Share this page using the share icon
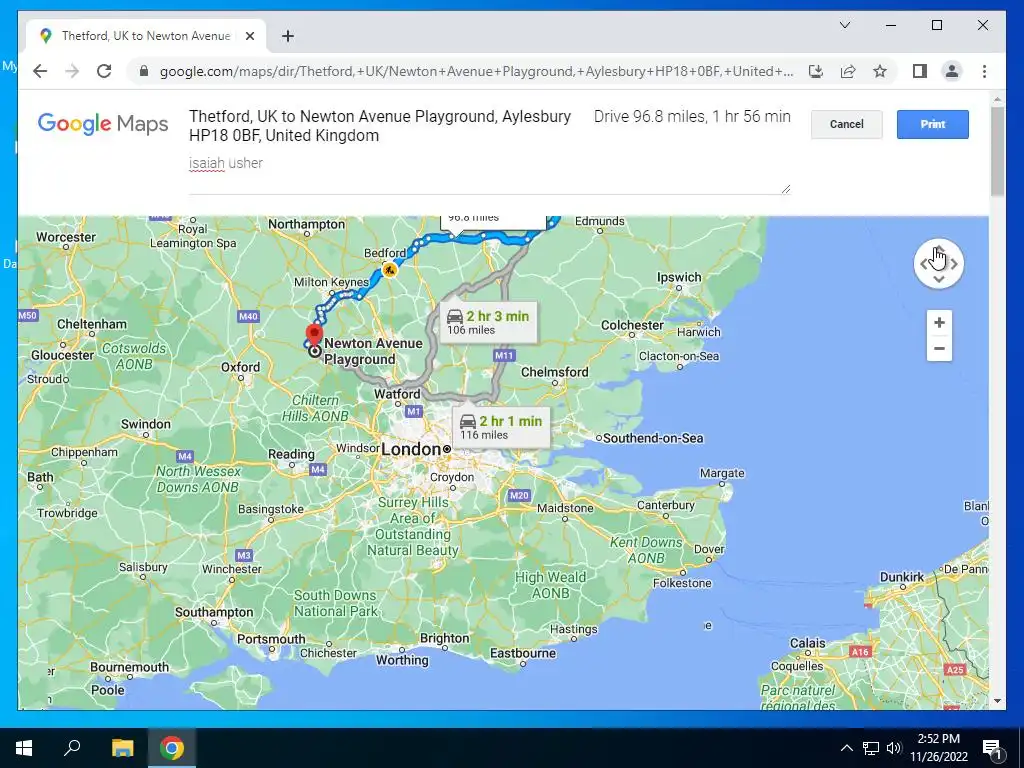The width and height of the screenshot is (1024, 768). click(x=848, y=71)
